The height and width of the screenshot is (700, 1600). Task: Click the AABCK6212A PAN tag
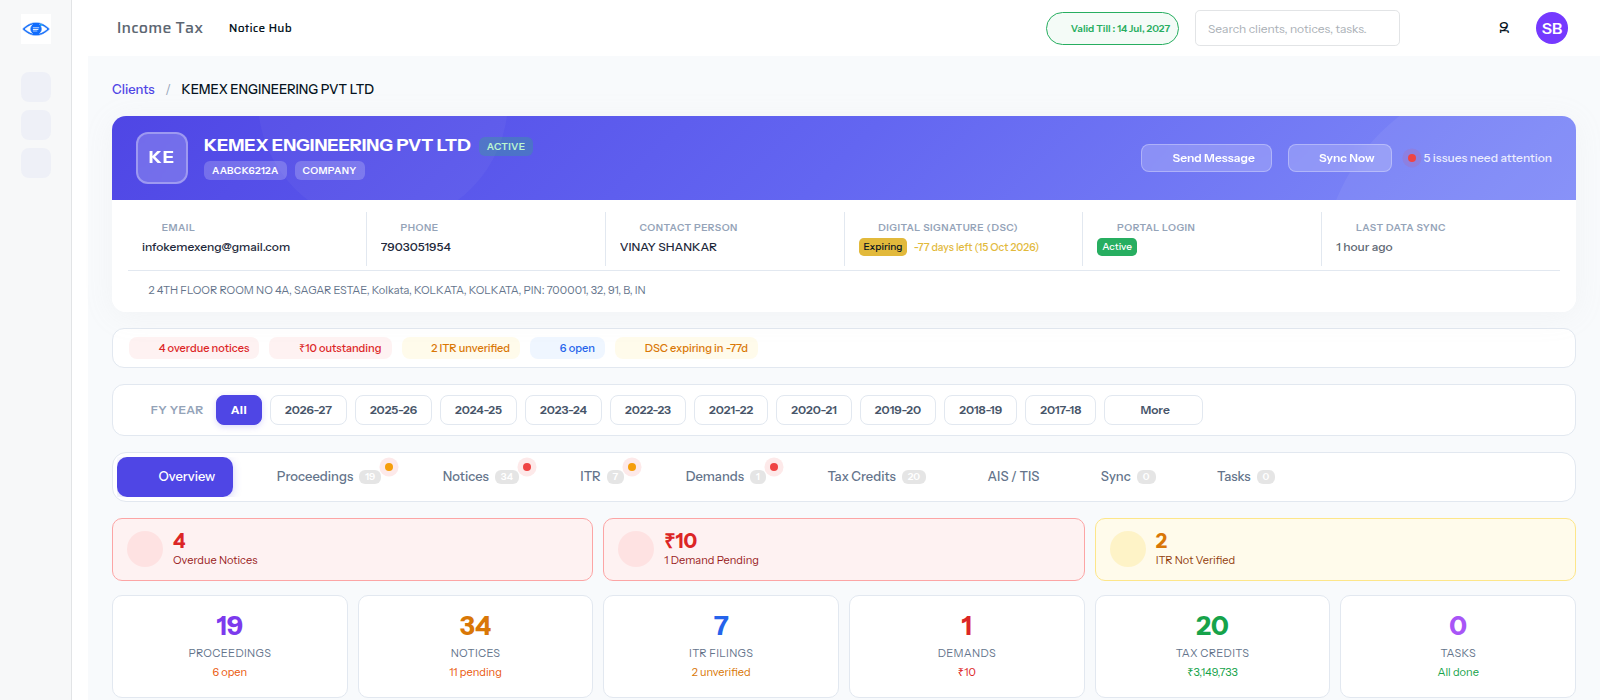pos(245,170)
